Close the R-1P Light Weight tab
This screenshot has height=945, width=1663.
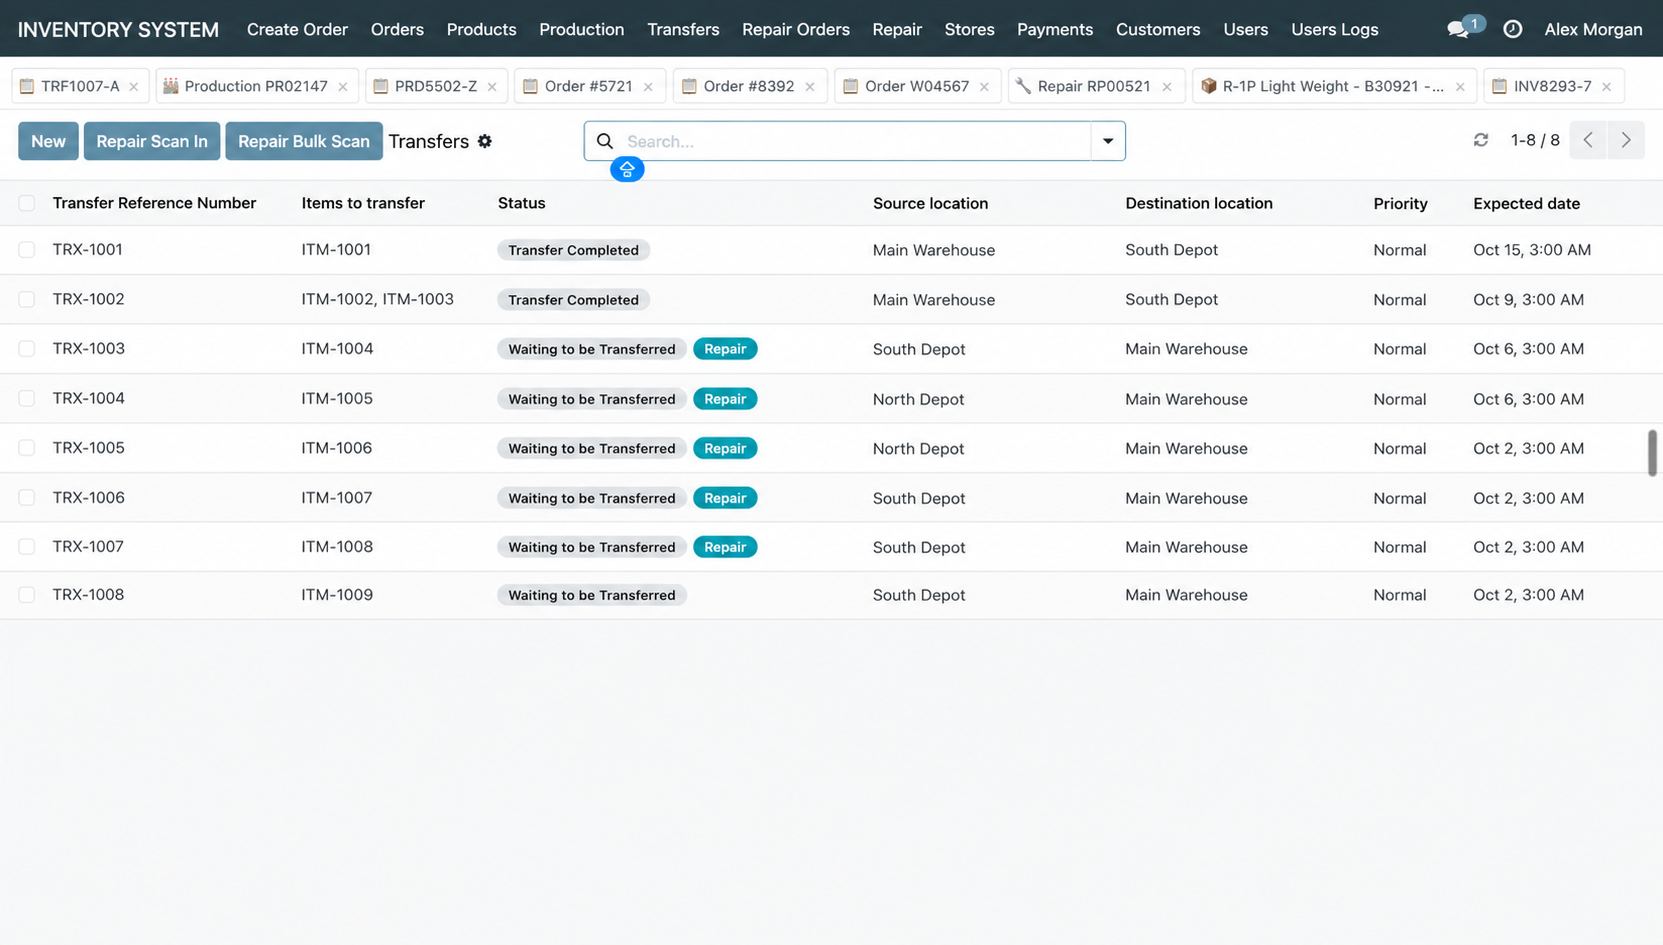(1460, 87)
